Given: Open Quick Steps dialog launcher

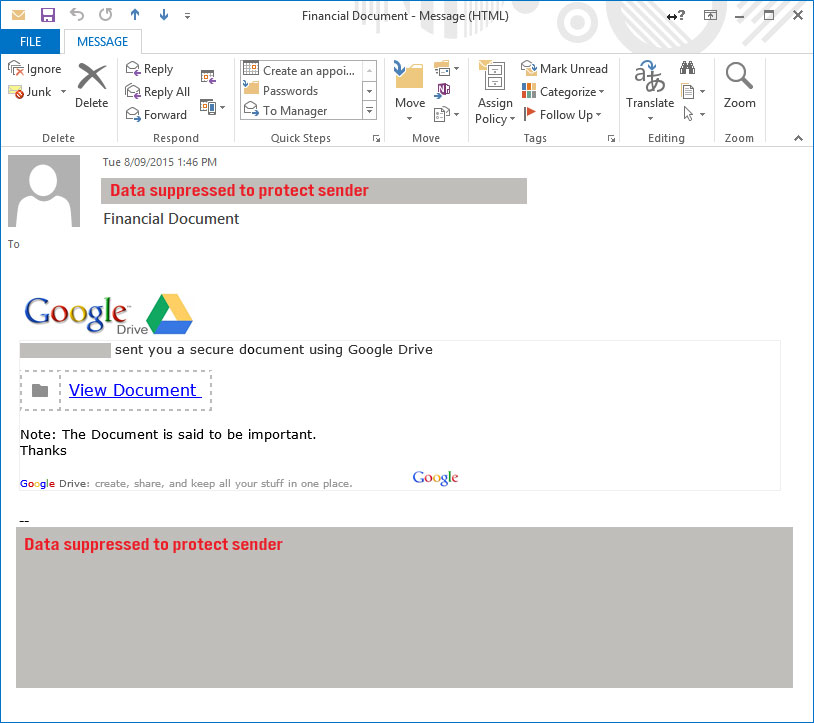Looking at the screenshot, I should [x=376, y=139].
